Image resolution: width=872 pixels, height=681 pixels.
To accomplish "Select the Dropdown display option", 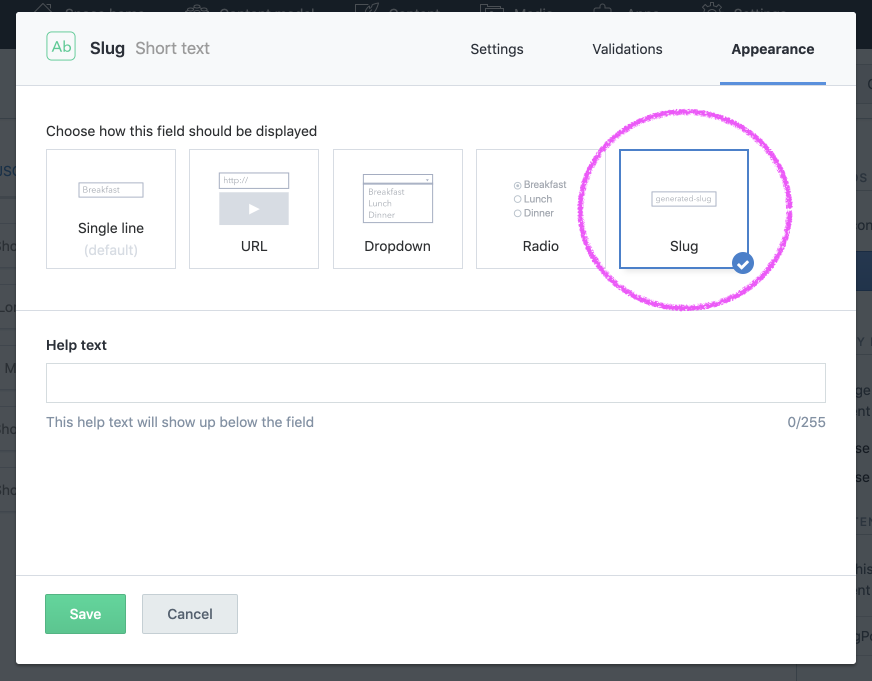I will pyautogui.click(x=398, y=209).
